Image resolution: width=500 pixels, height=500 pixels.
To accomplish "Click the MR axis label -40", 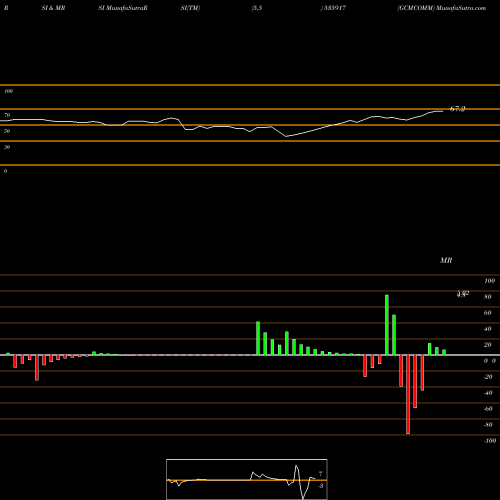I will point(488,393).
